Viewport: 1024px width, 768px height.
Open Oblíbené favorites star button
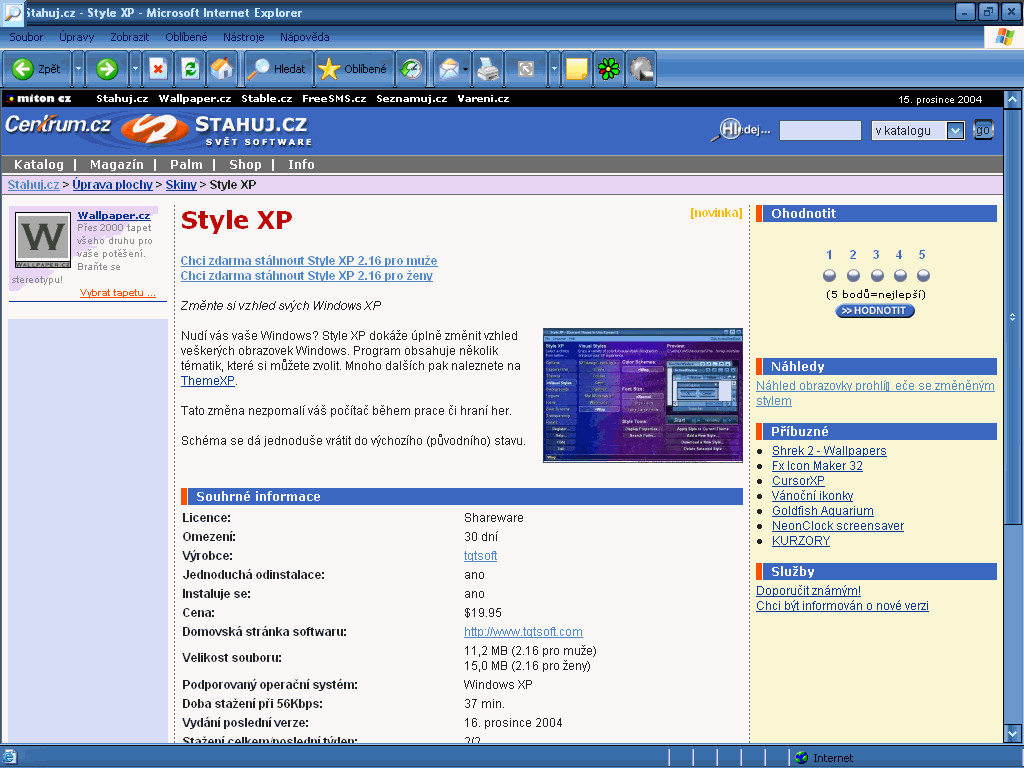354,69
